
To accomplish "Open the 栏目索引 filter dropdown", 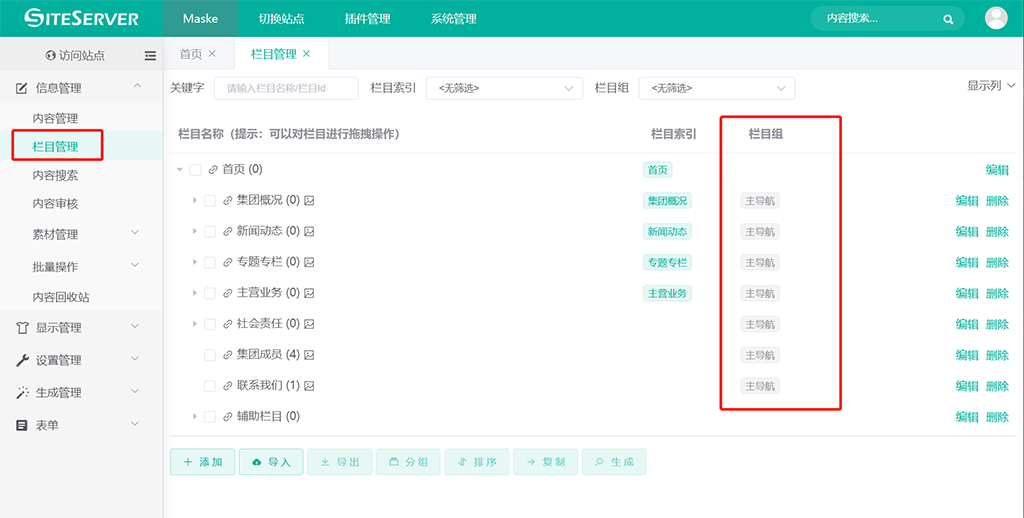I will 504,88.
